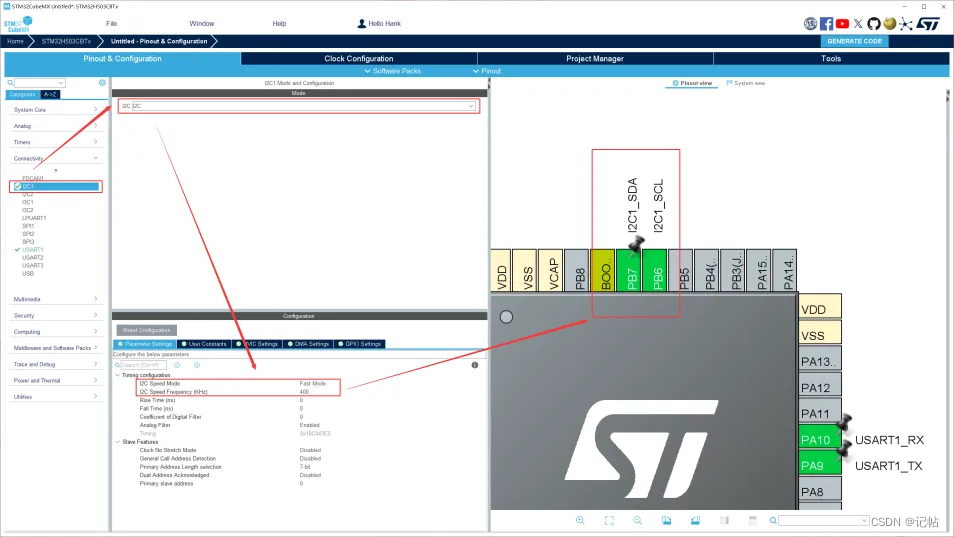Click the Fast Mode speed value
The height and width of the screenshot is (537, 954).
coord(313,384)
